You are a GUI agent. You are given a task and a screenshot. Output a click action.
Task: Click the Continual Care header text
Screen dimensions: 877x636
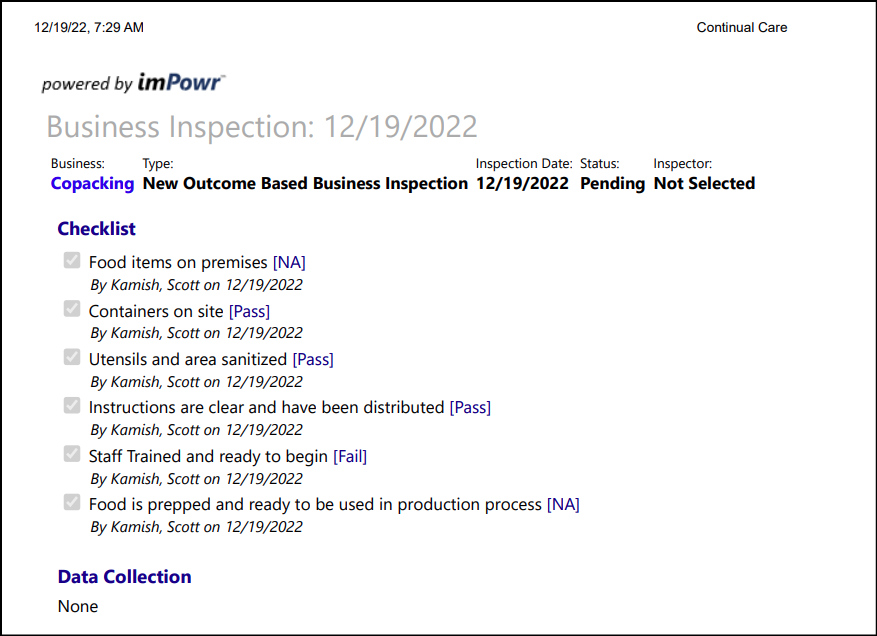click(x=742, y=27)
